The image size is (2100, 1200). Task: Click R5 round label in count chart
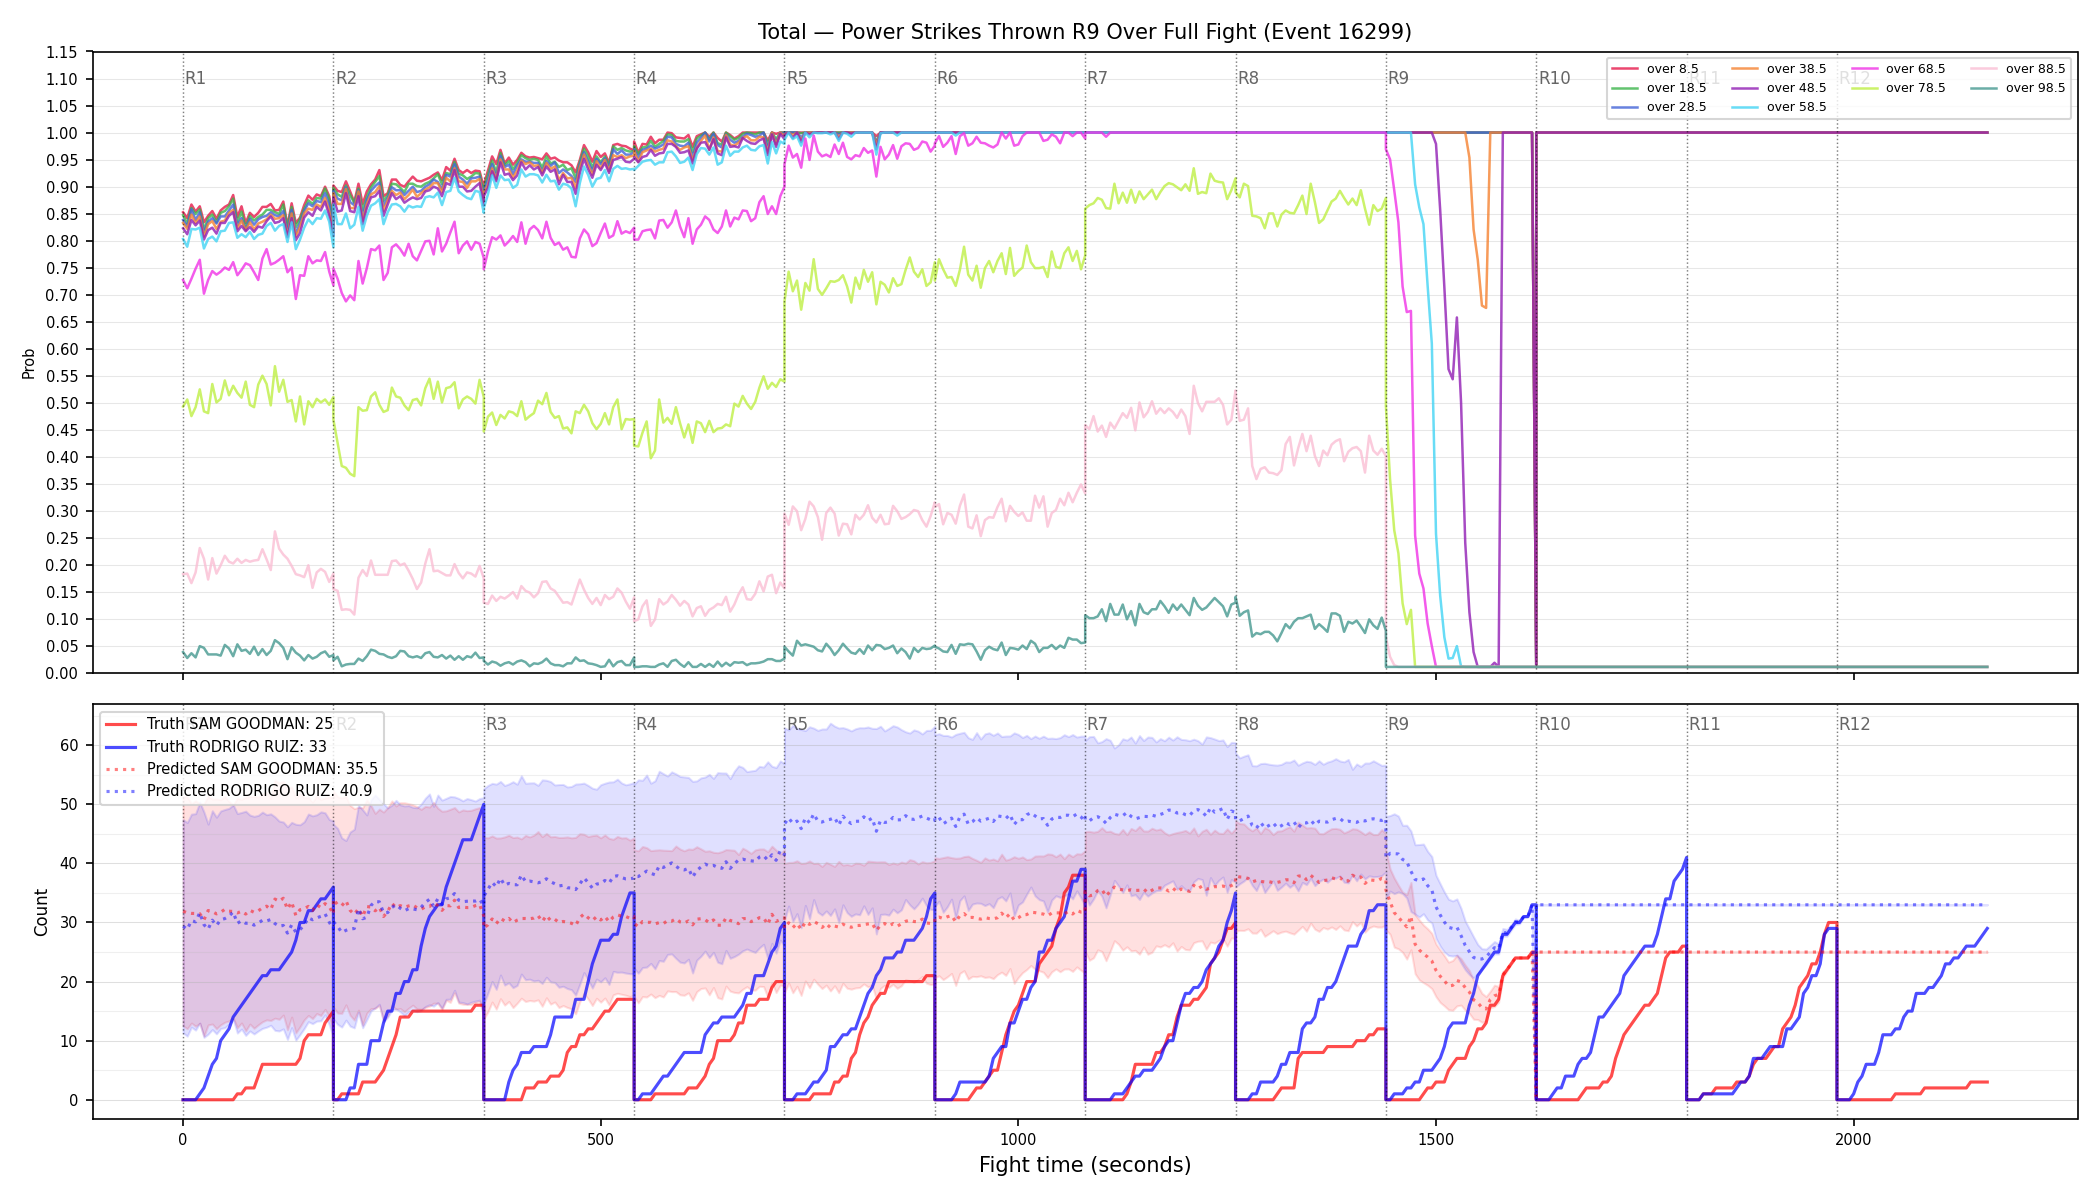(x=797, y=724)
